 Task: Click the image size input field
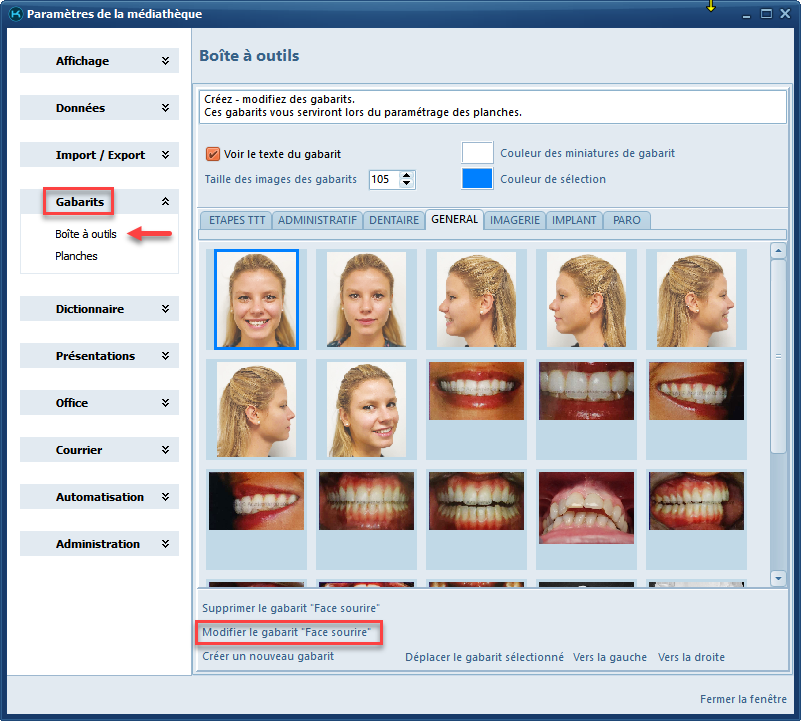pyautogui.click(x=382, y=180)
